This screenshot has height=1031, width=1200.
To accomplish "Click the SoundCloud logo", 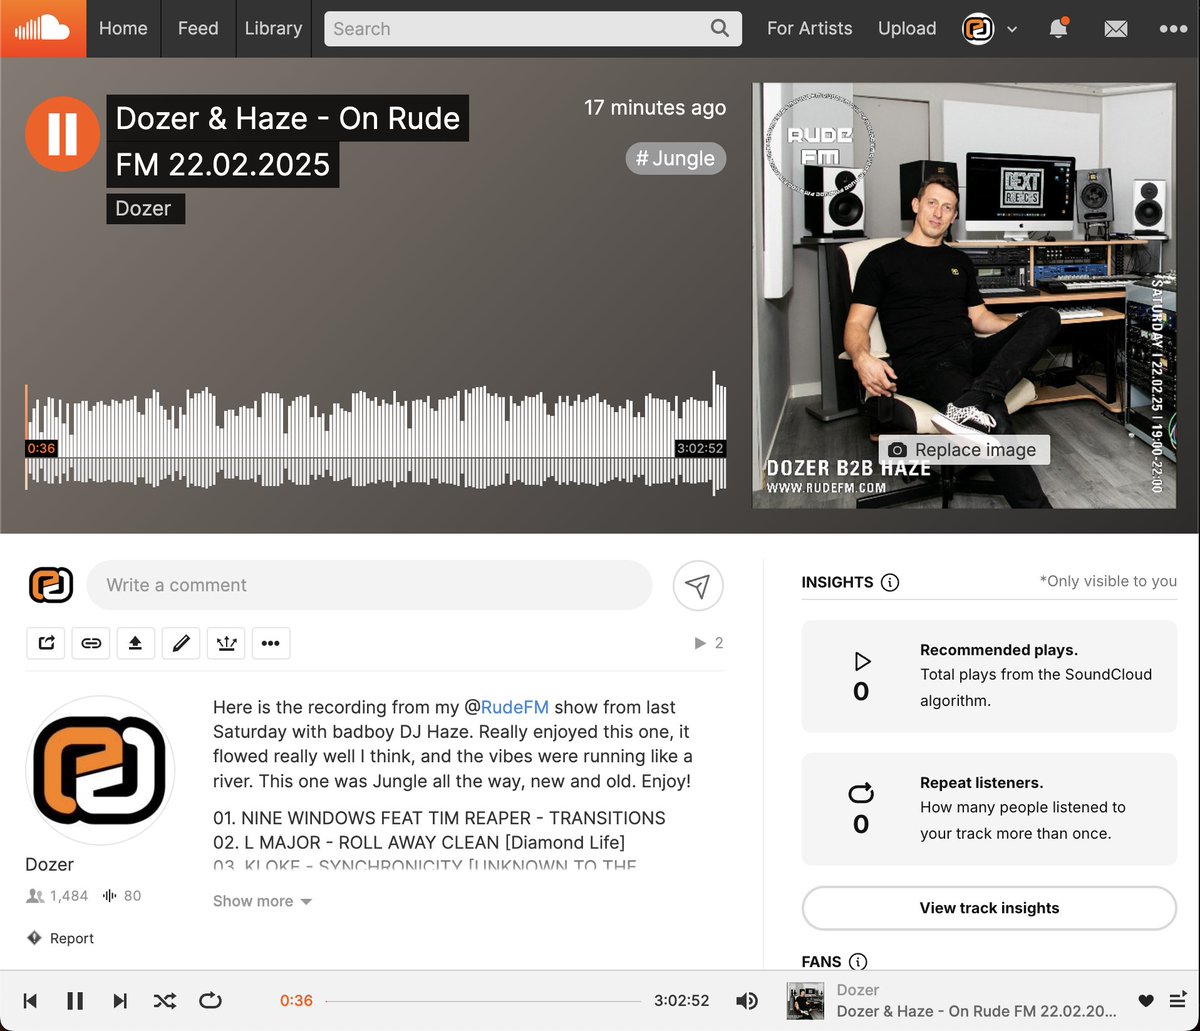I will click(43, 28).
